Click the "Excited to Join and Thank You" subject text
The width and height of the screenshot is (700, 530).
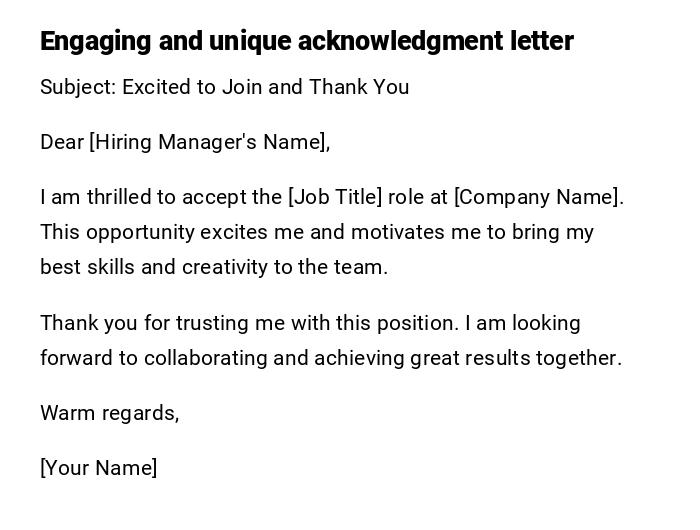coord(265,87)
